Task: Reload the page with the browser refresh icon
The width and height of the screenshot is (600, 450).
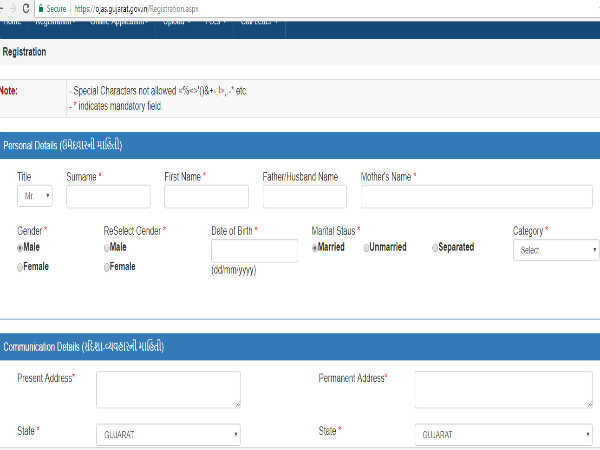Action: click(24, 7)
